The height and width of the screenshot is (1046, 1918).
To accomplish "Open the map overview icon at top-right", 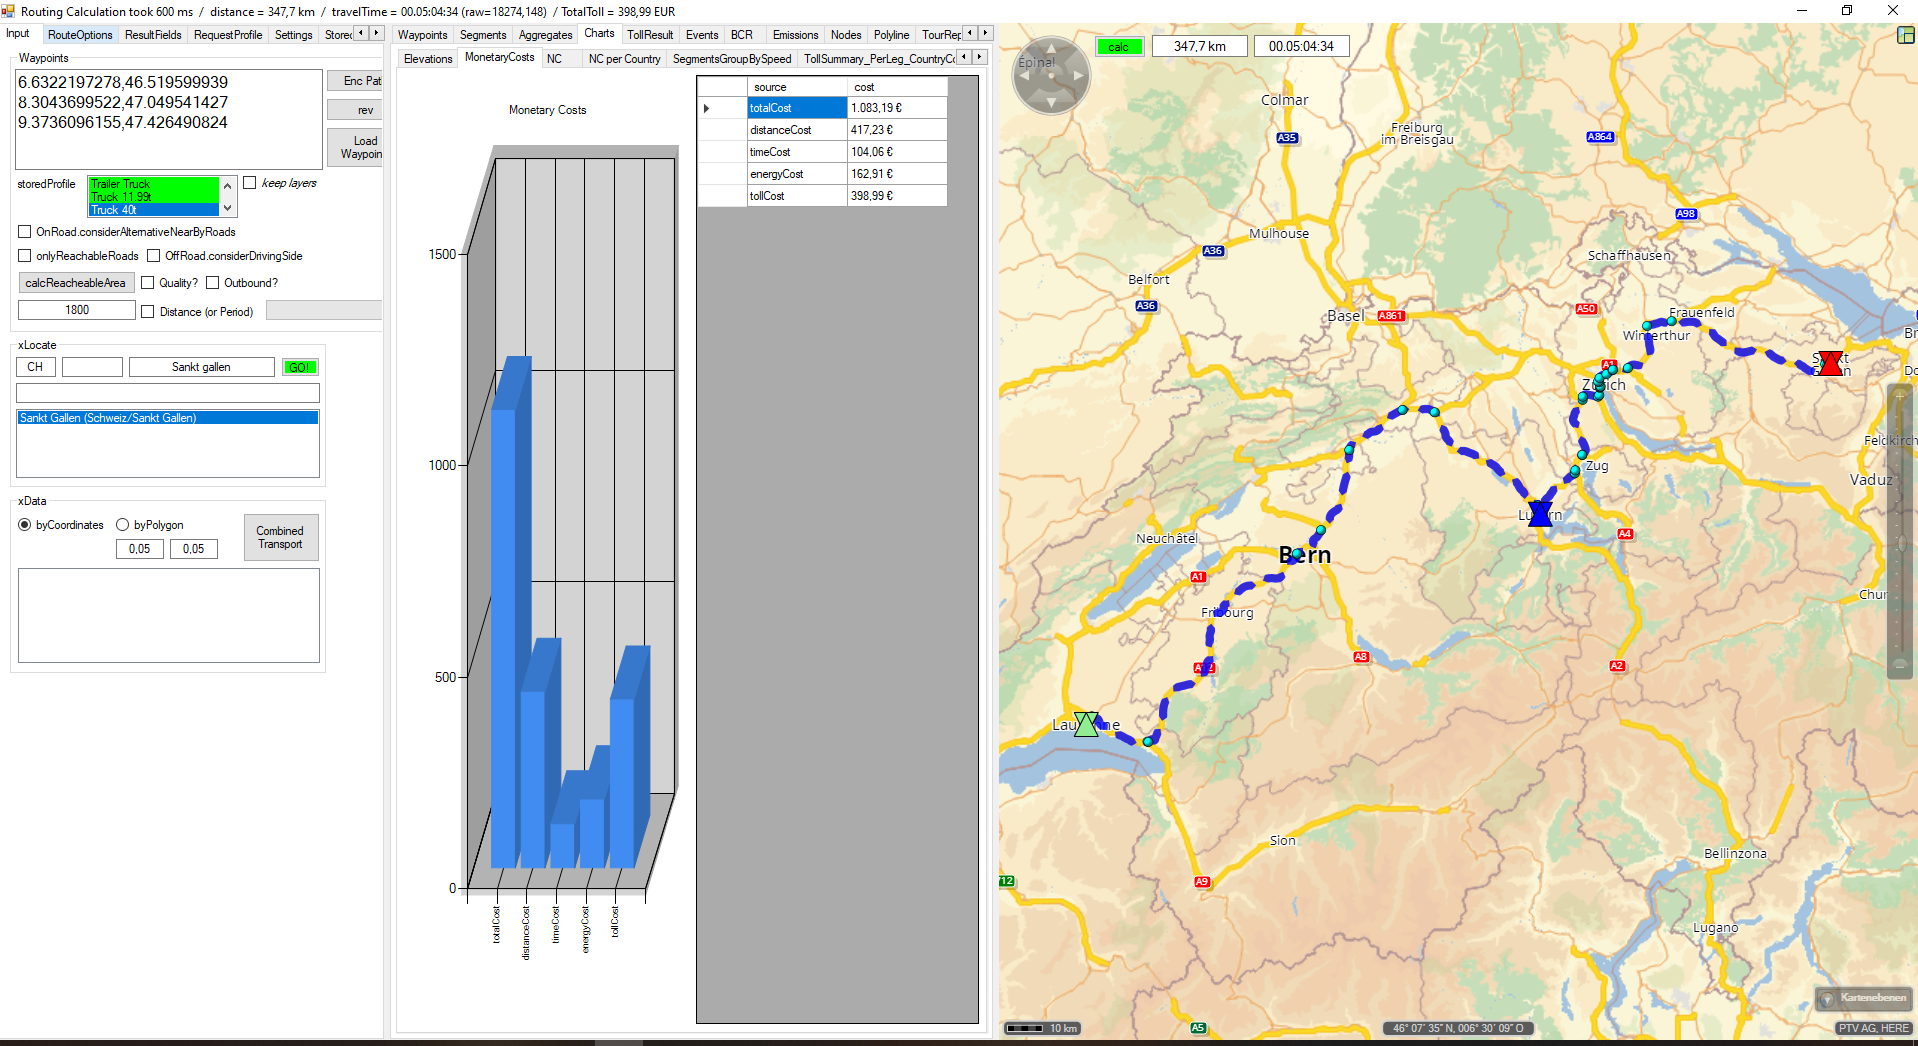I will 1905,35.
